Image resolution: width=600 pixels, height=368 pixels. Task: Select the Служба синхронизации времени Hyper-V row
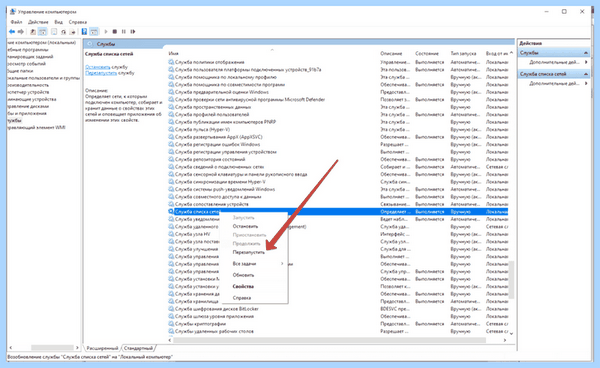point(338,182)
